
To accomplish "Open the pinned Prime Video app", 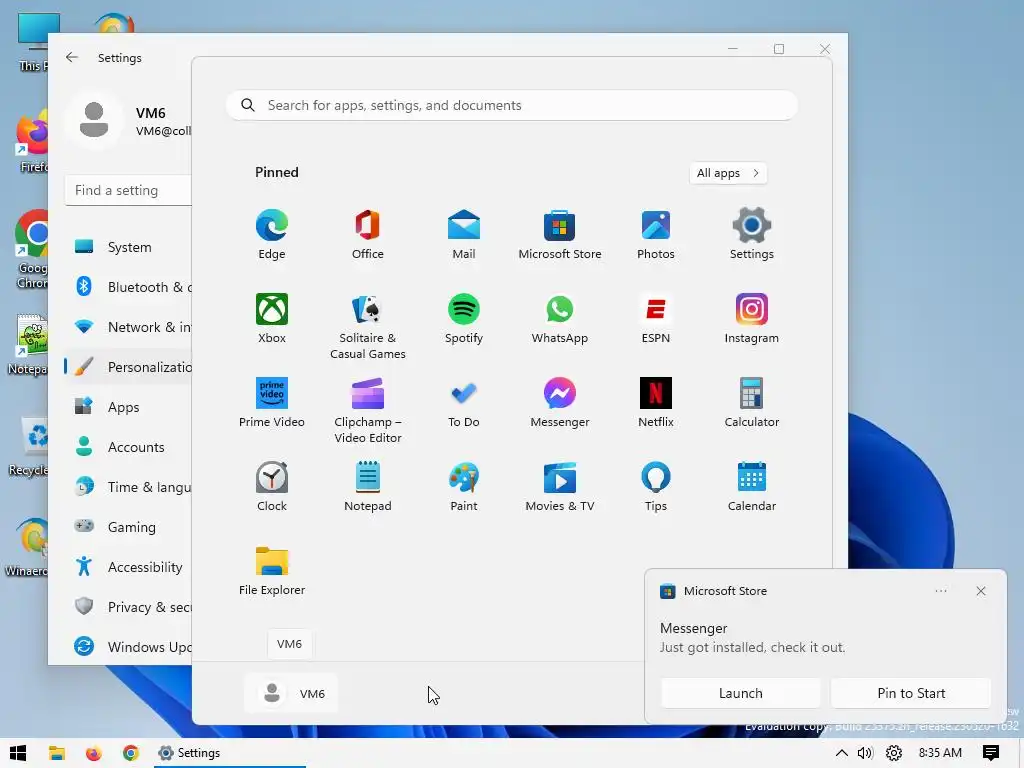I will (272, 403).
